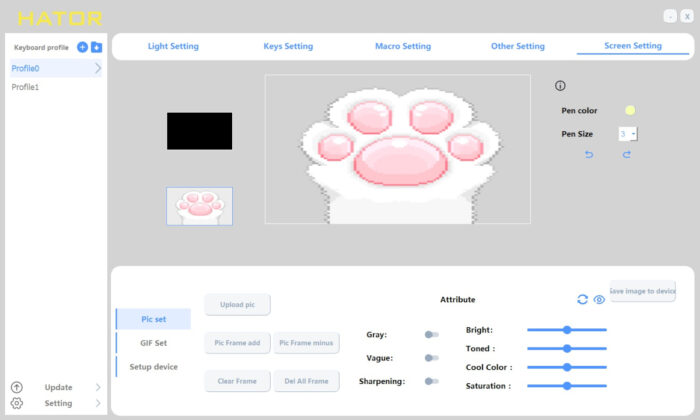Expand the Update chevron
This screenshot has width=700, height=420.
(98, 387)
